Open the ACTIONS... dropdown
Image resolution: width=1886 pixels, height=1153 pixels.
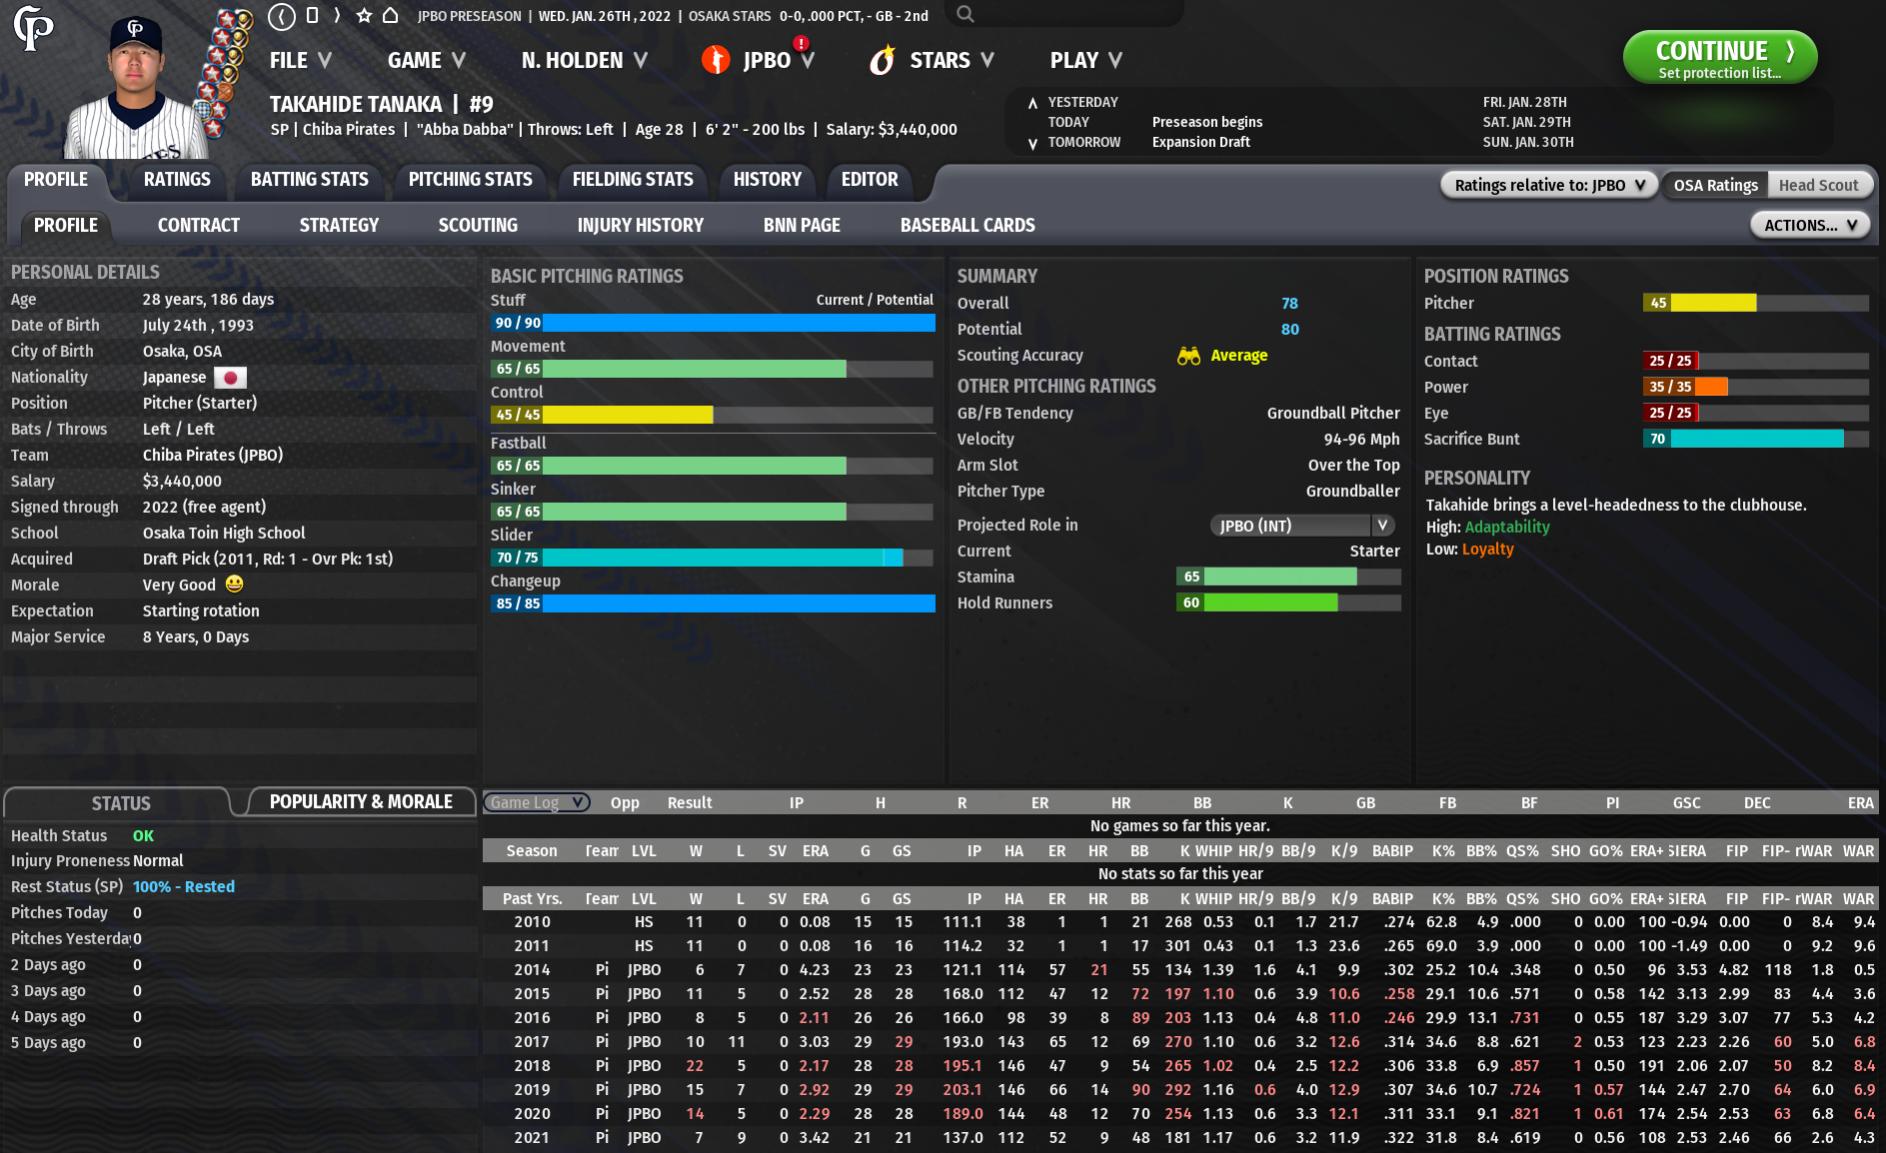pyautogui.click(x=1810, y=225)
